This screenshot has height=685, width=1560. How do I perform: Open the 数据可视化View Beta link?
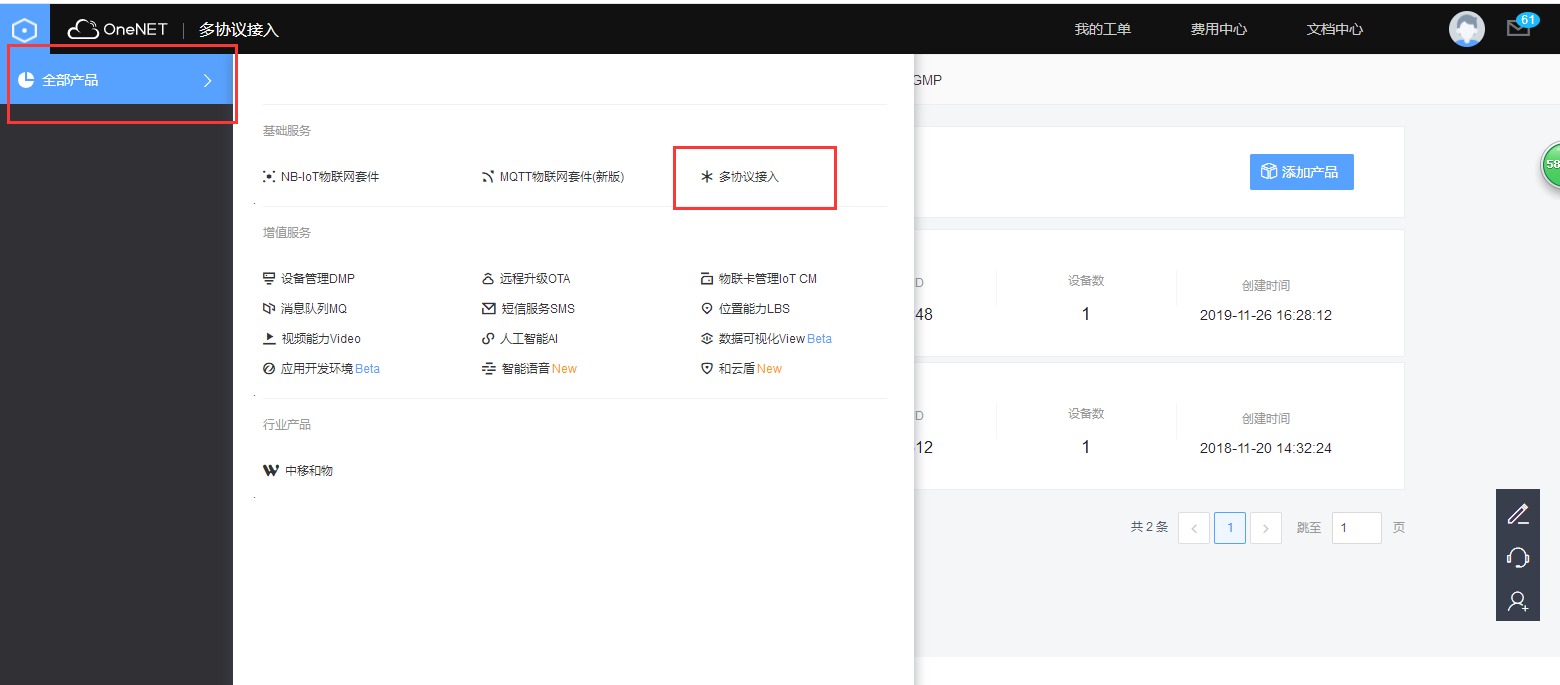[775, 338]
